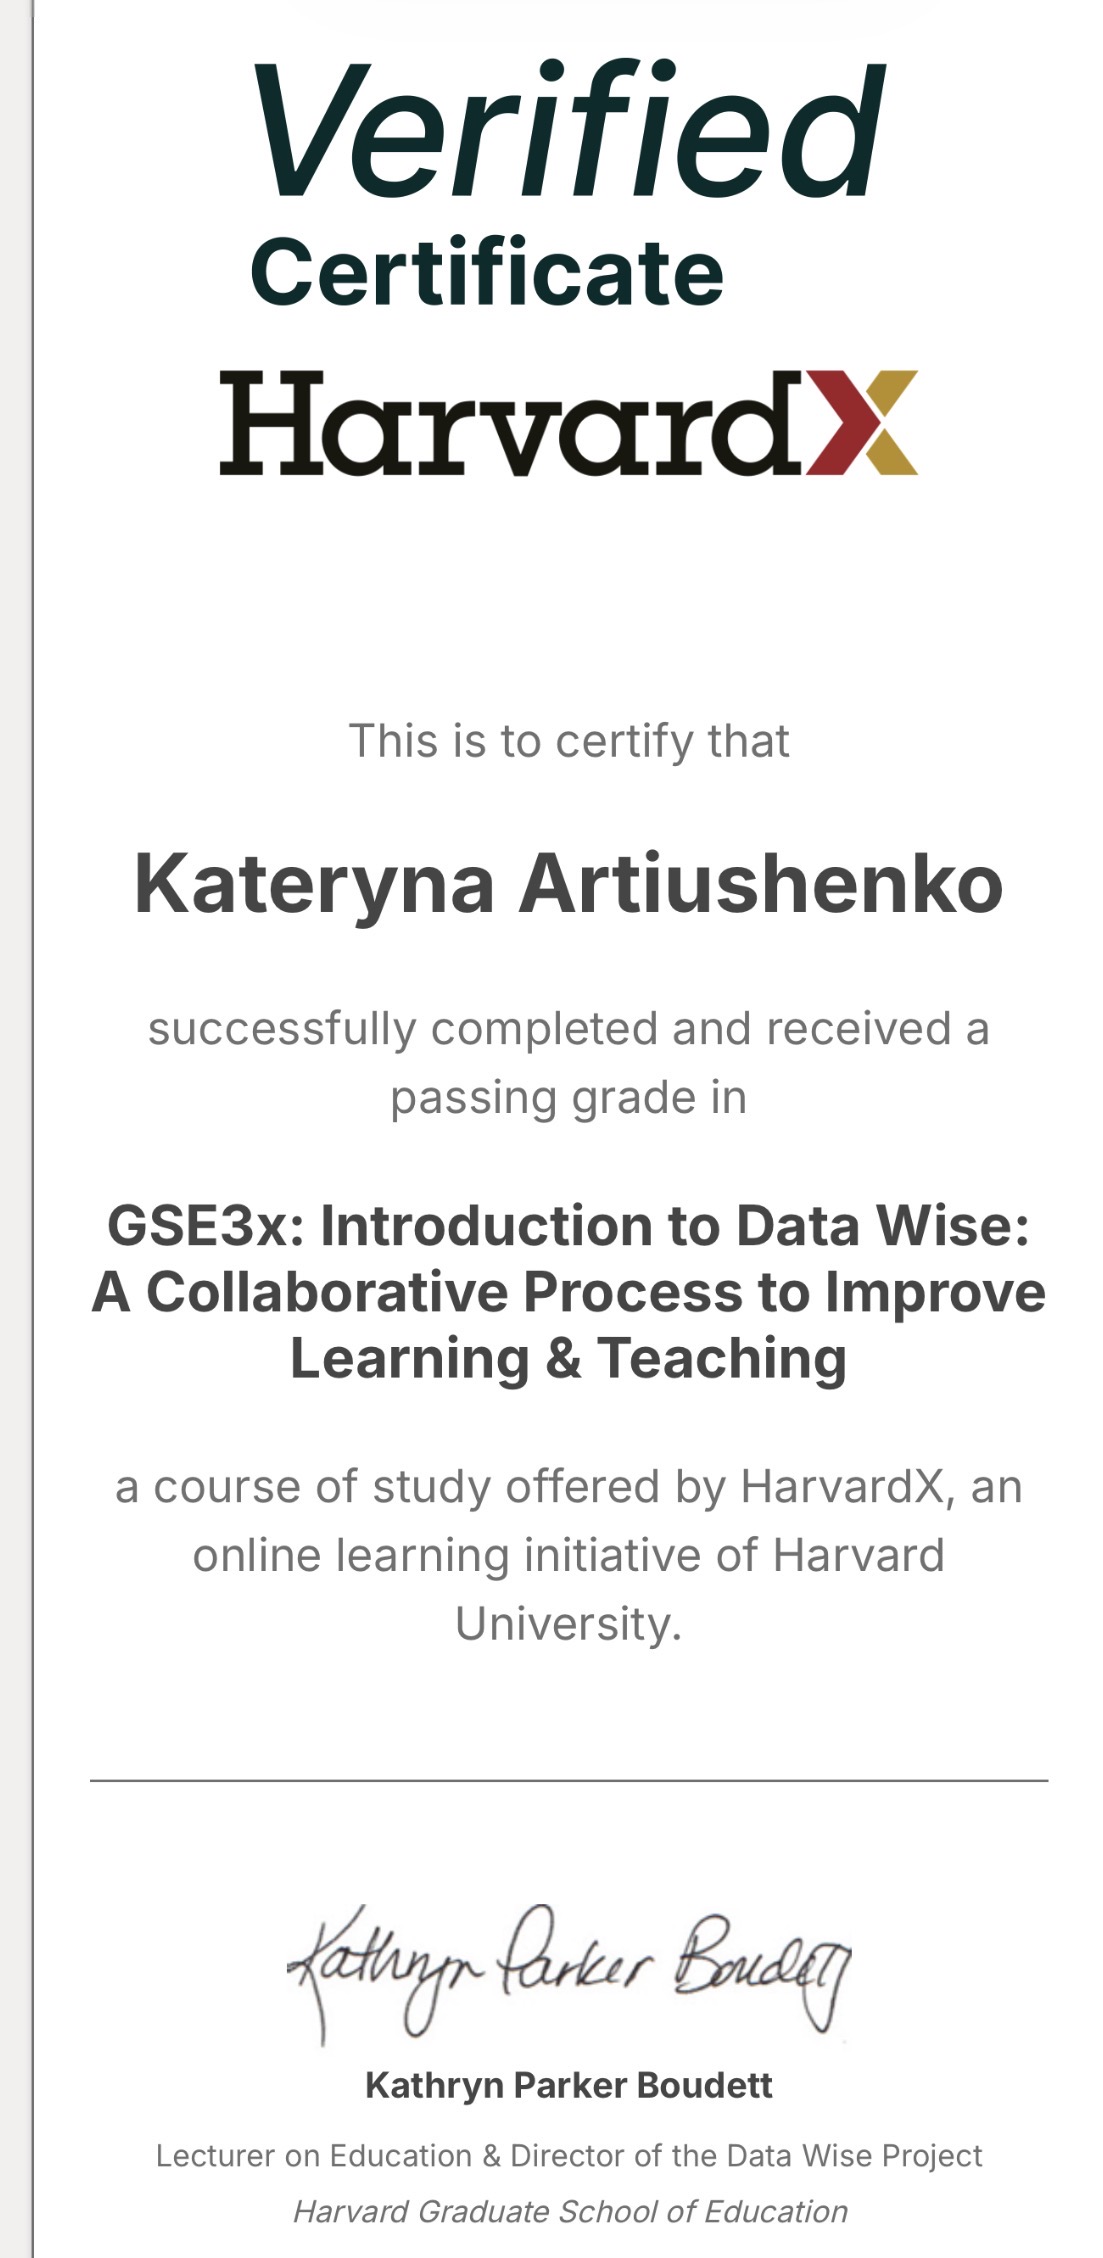Click the handwritten signature image

pos(568,1971)
